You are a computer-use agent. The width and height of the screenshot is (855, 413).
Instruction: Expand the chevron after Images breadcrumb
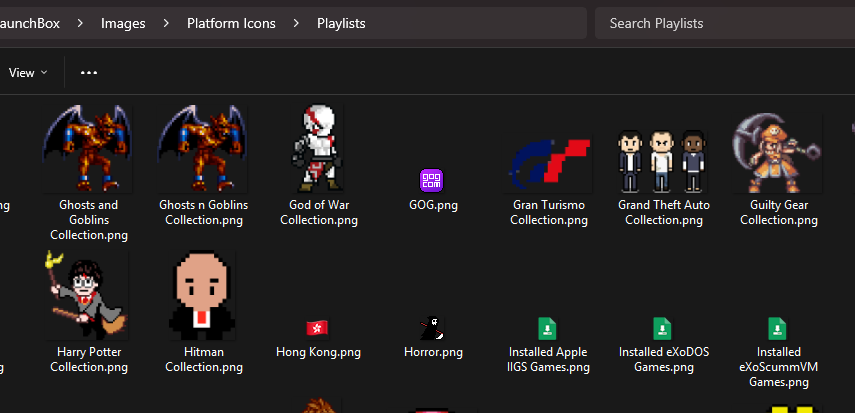[166, 23]
